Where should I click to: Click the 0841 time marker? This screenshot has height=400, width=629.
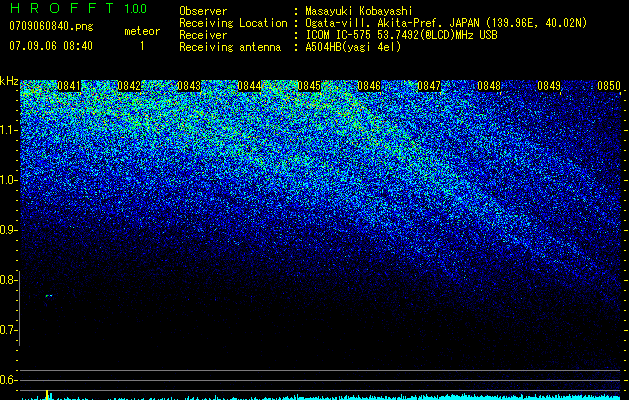(69, 86)
